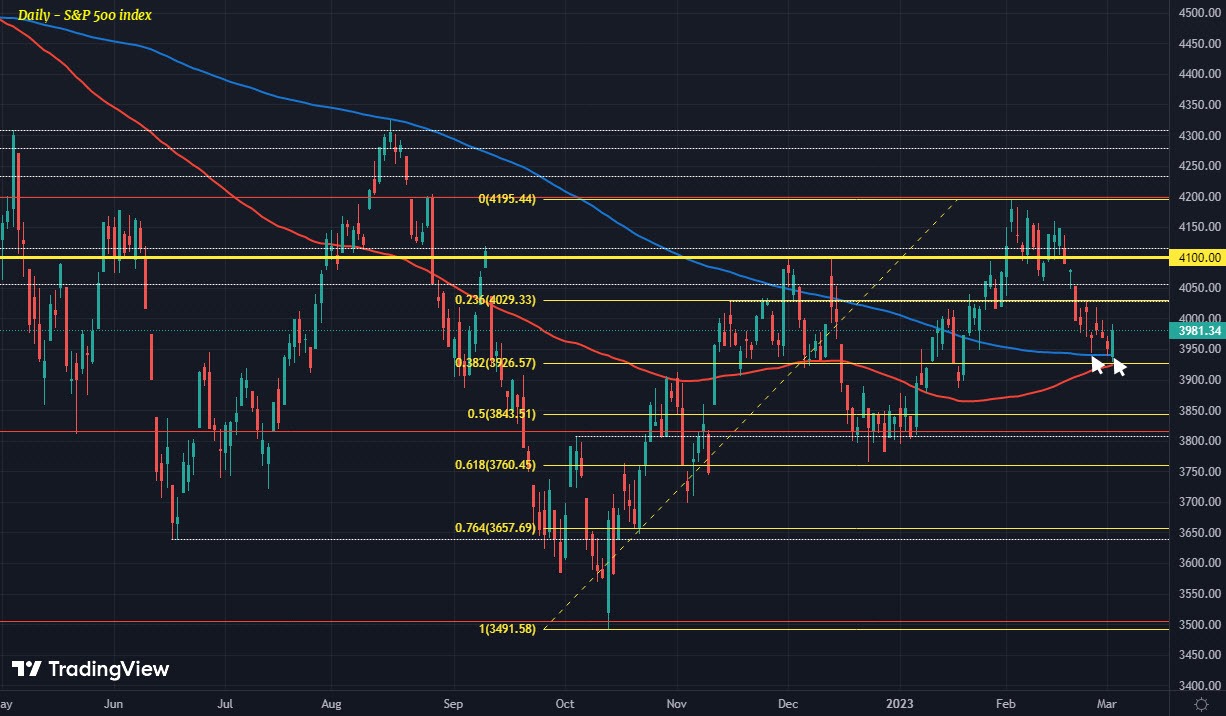Select the Mar label on the time axis
The height and width of the screenshot is (716, 1226).
[x=1107, y=704]
